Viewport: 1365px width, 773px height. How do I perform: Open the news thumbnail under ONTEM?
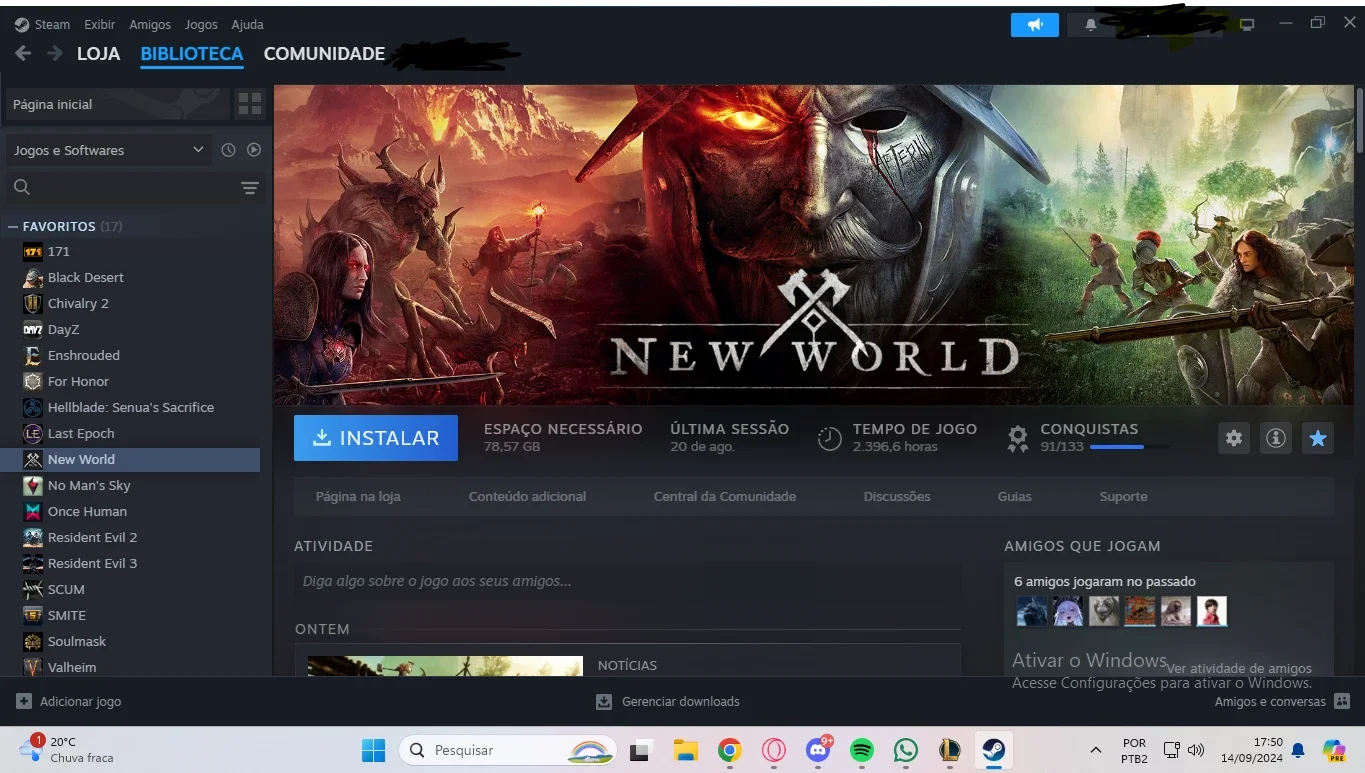(445, 666)
